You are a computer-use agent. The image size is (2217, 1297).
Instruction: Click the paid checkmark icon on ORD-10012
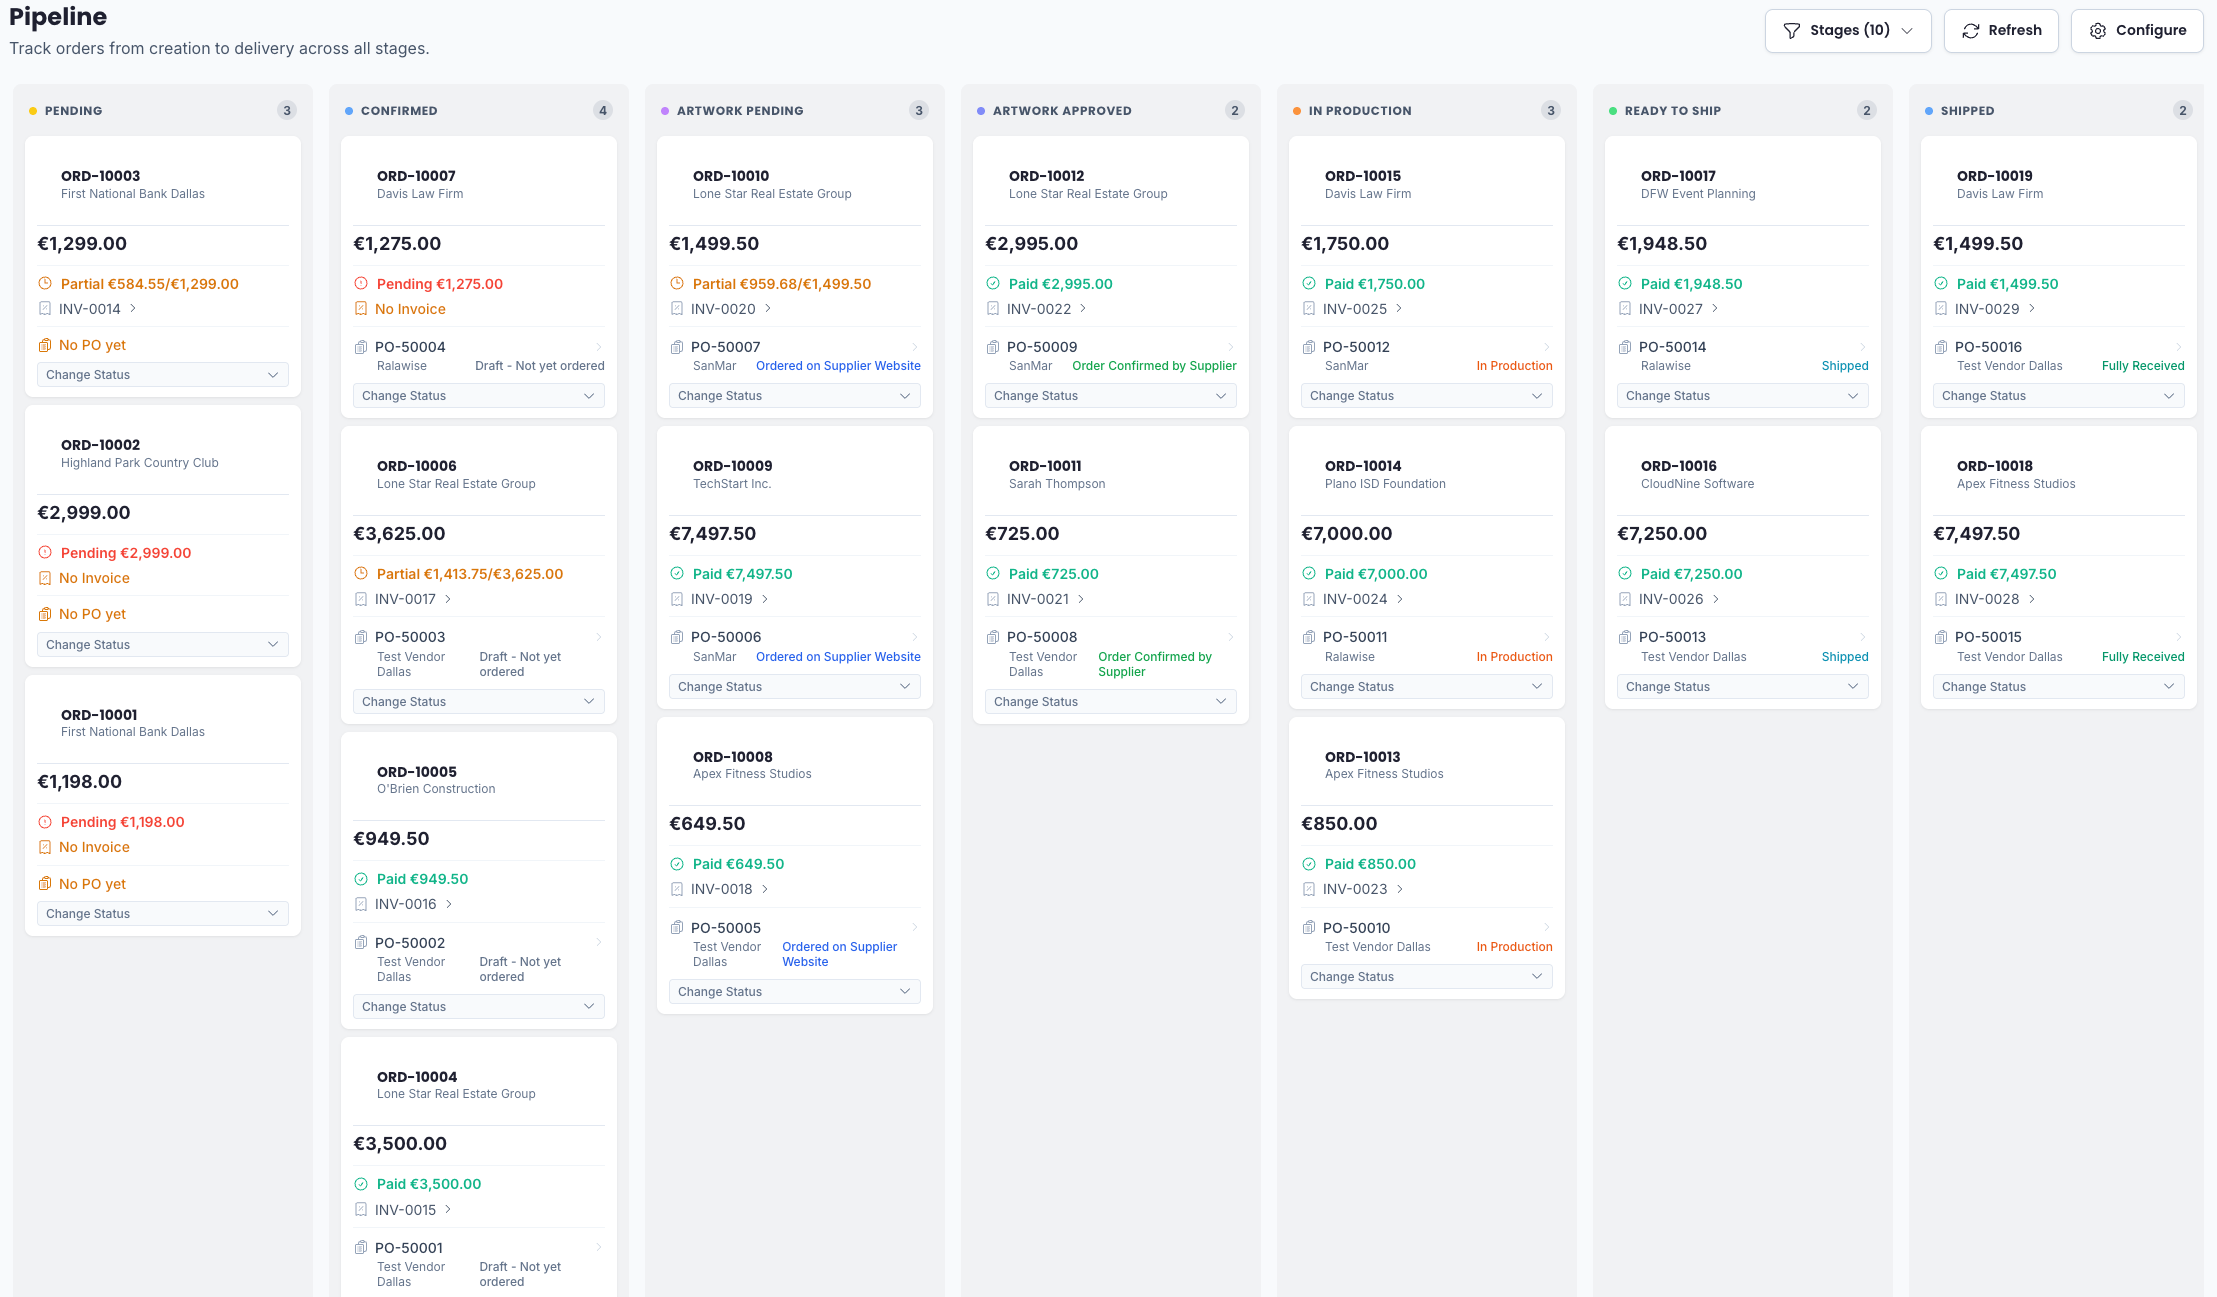(x=993, y=284)
